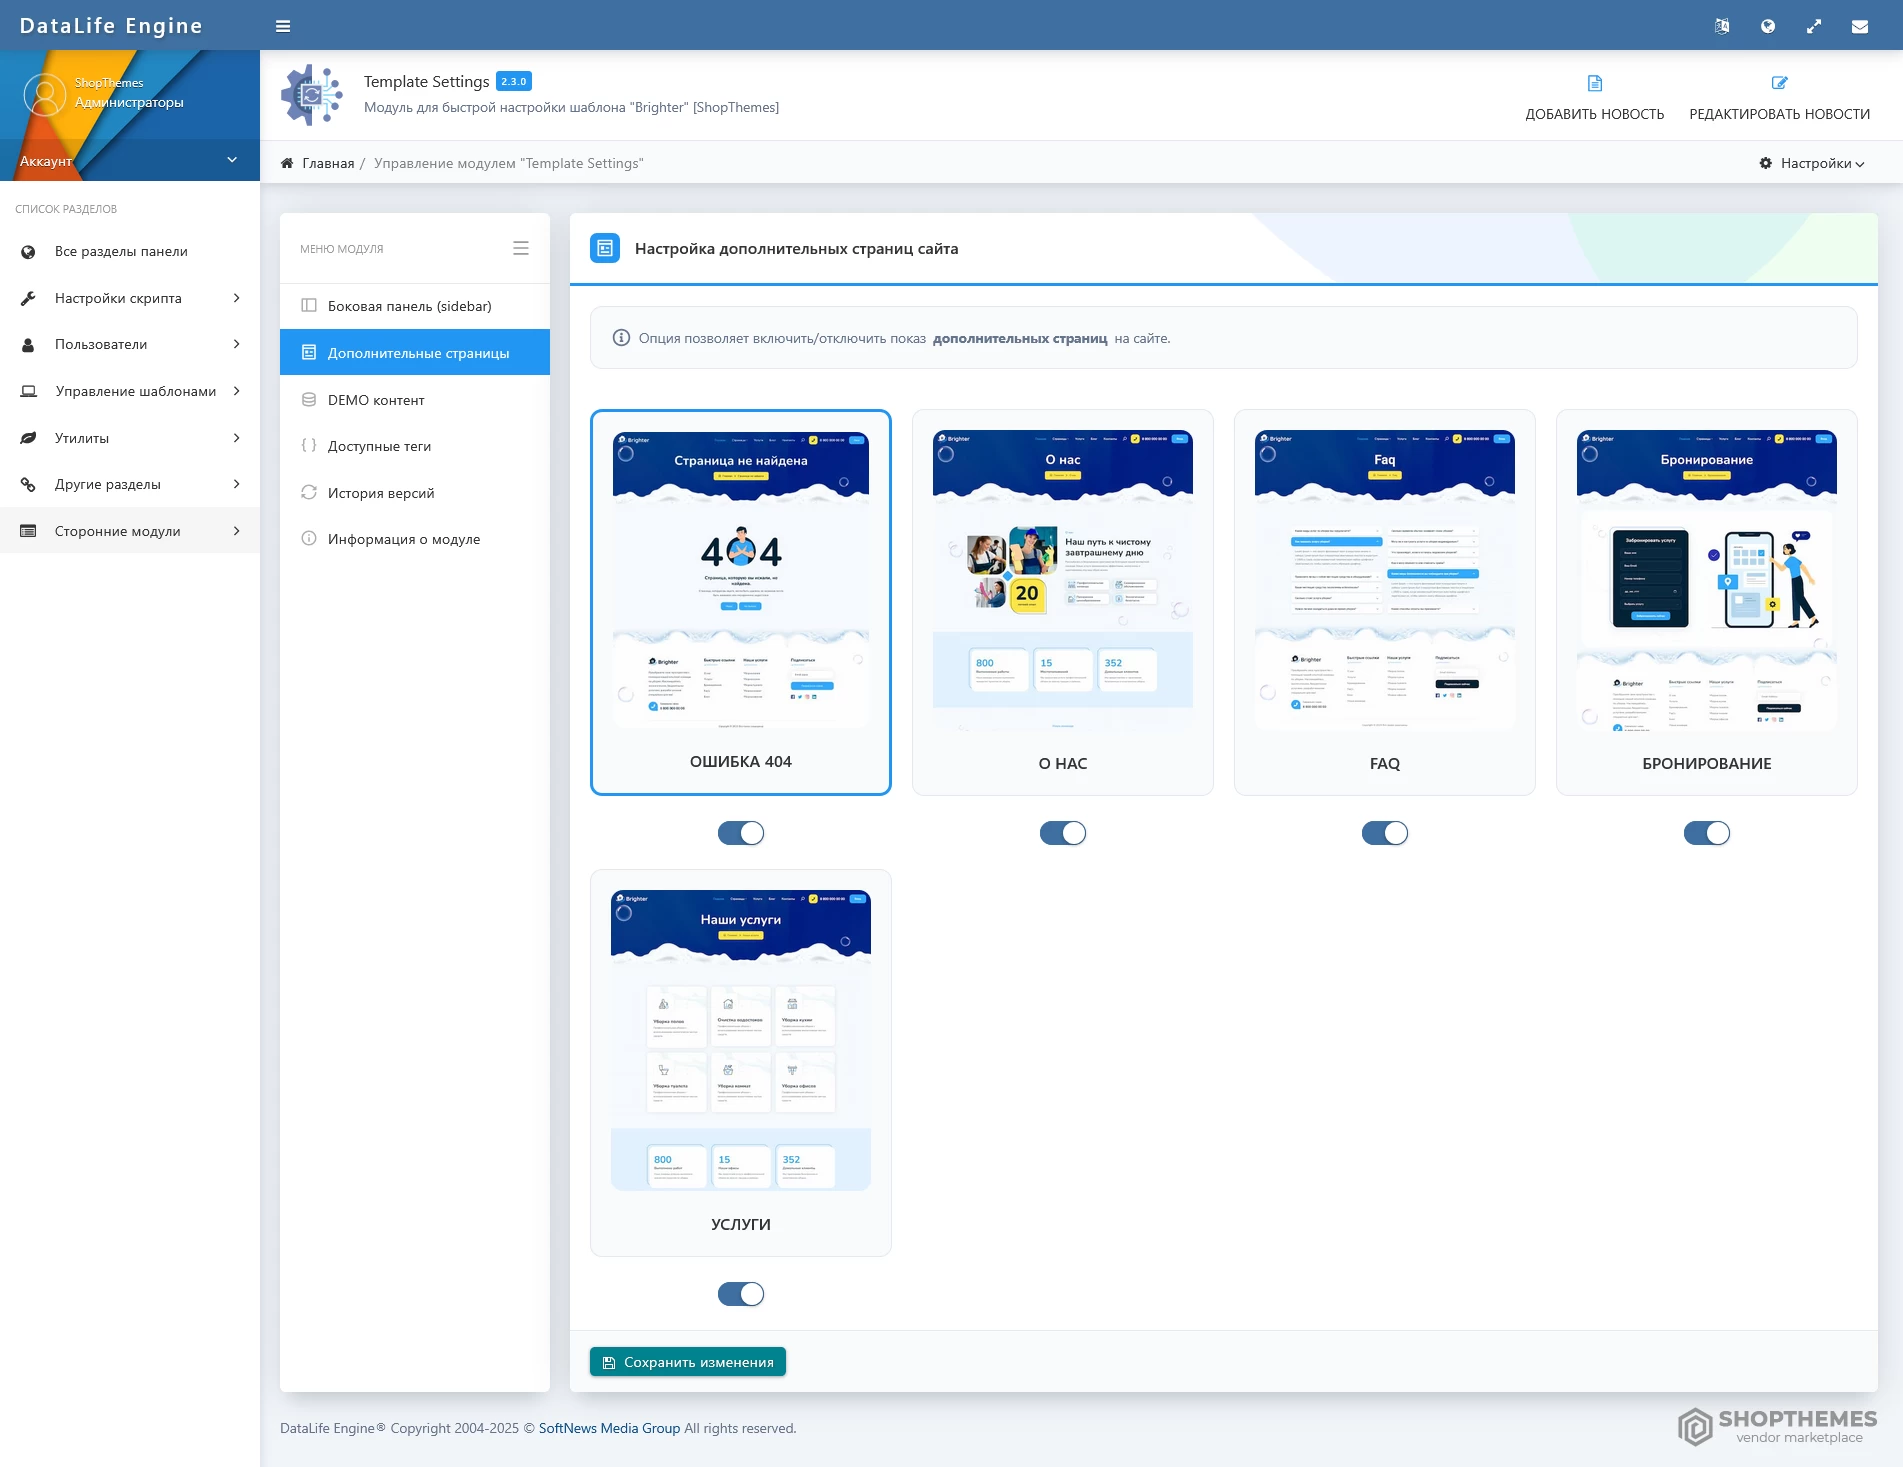Image resolution: width=1903 pixels, height=1467 pixels.
Task: Follow the SoftNews Media Group link
Action: click(609, 1428)
